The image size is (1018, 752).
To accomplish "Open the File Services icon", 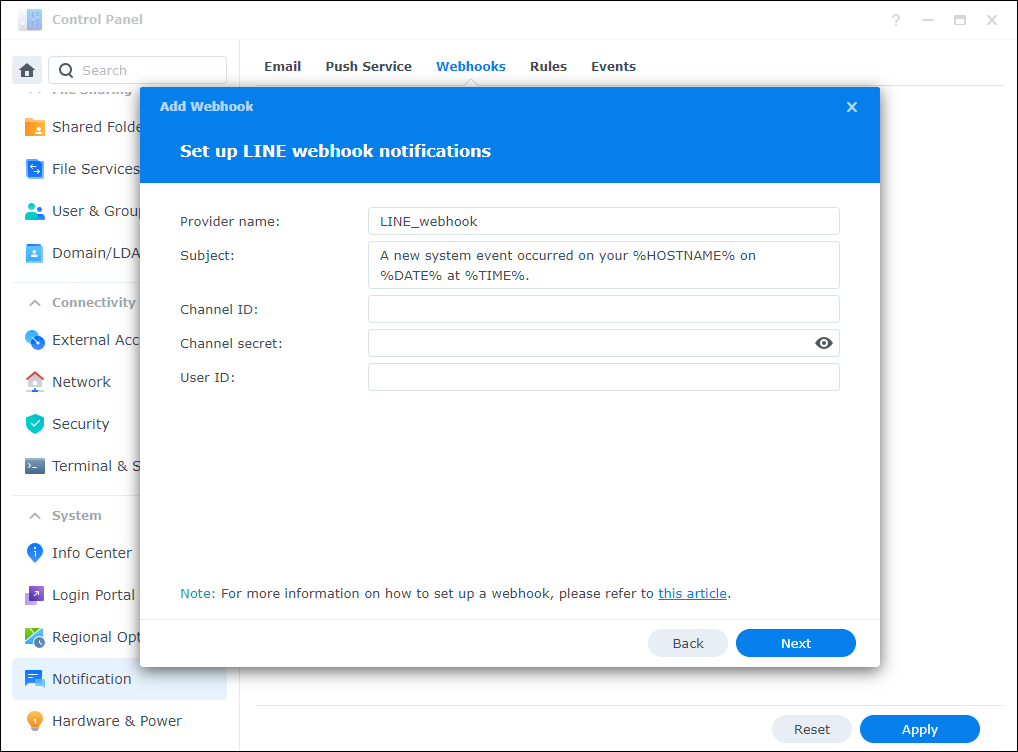I will pyautogui.click(x=34, y=169).
